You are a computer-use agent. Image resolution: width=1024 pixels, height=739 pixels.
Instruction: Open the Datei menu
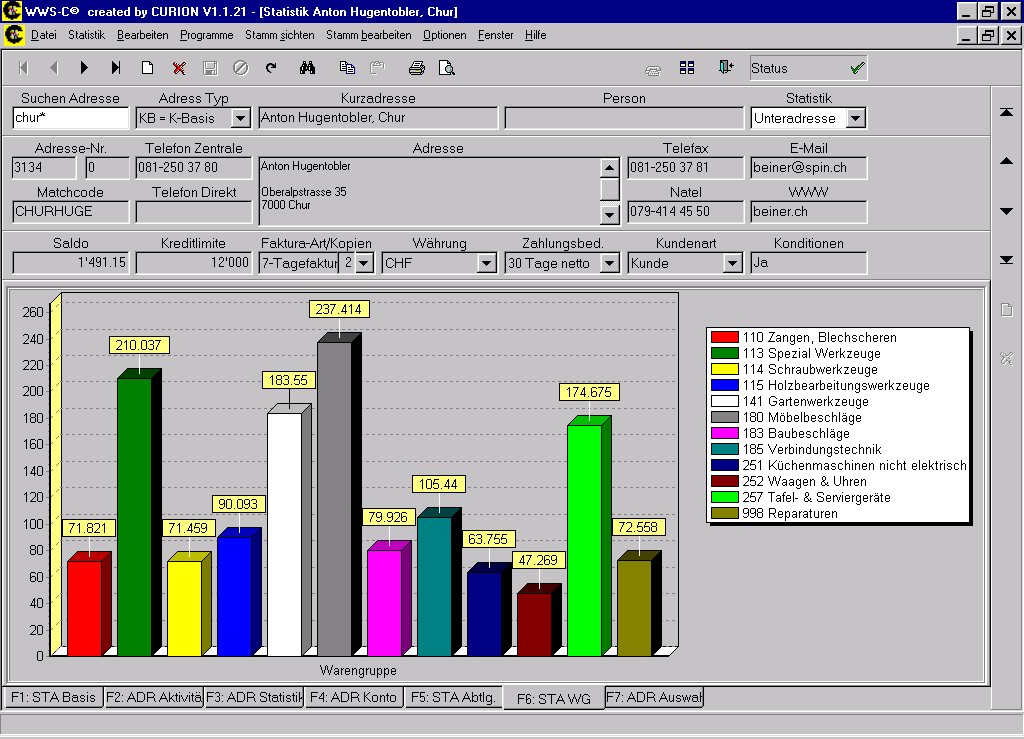[x=44, y=35]
